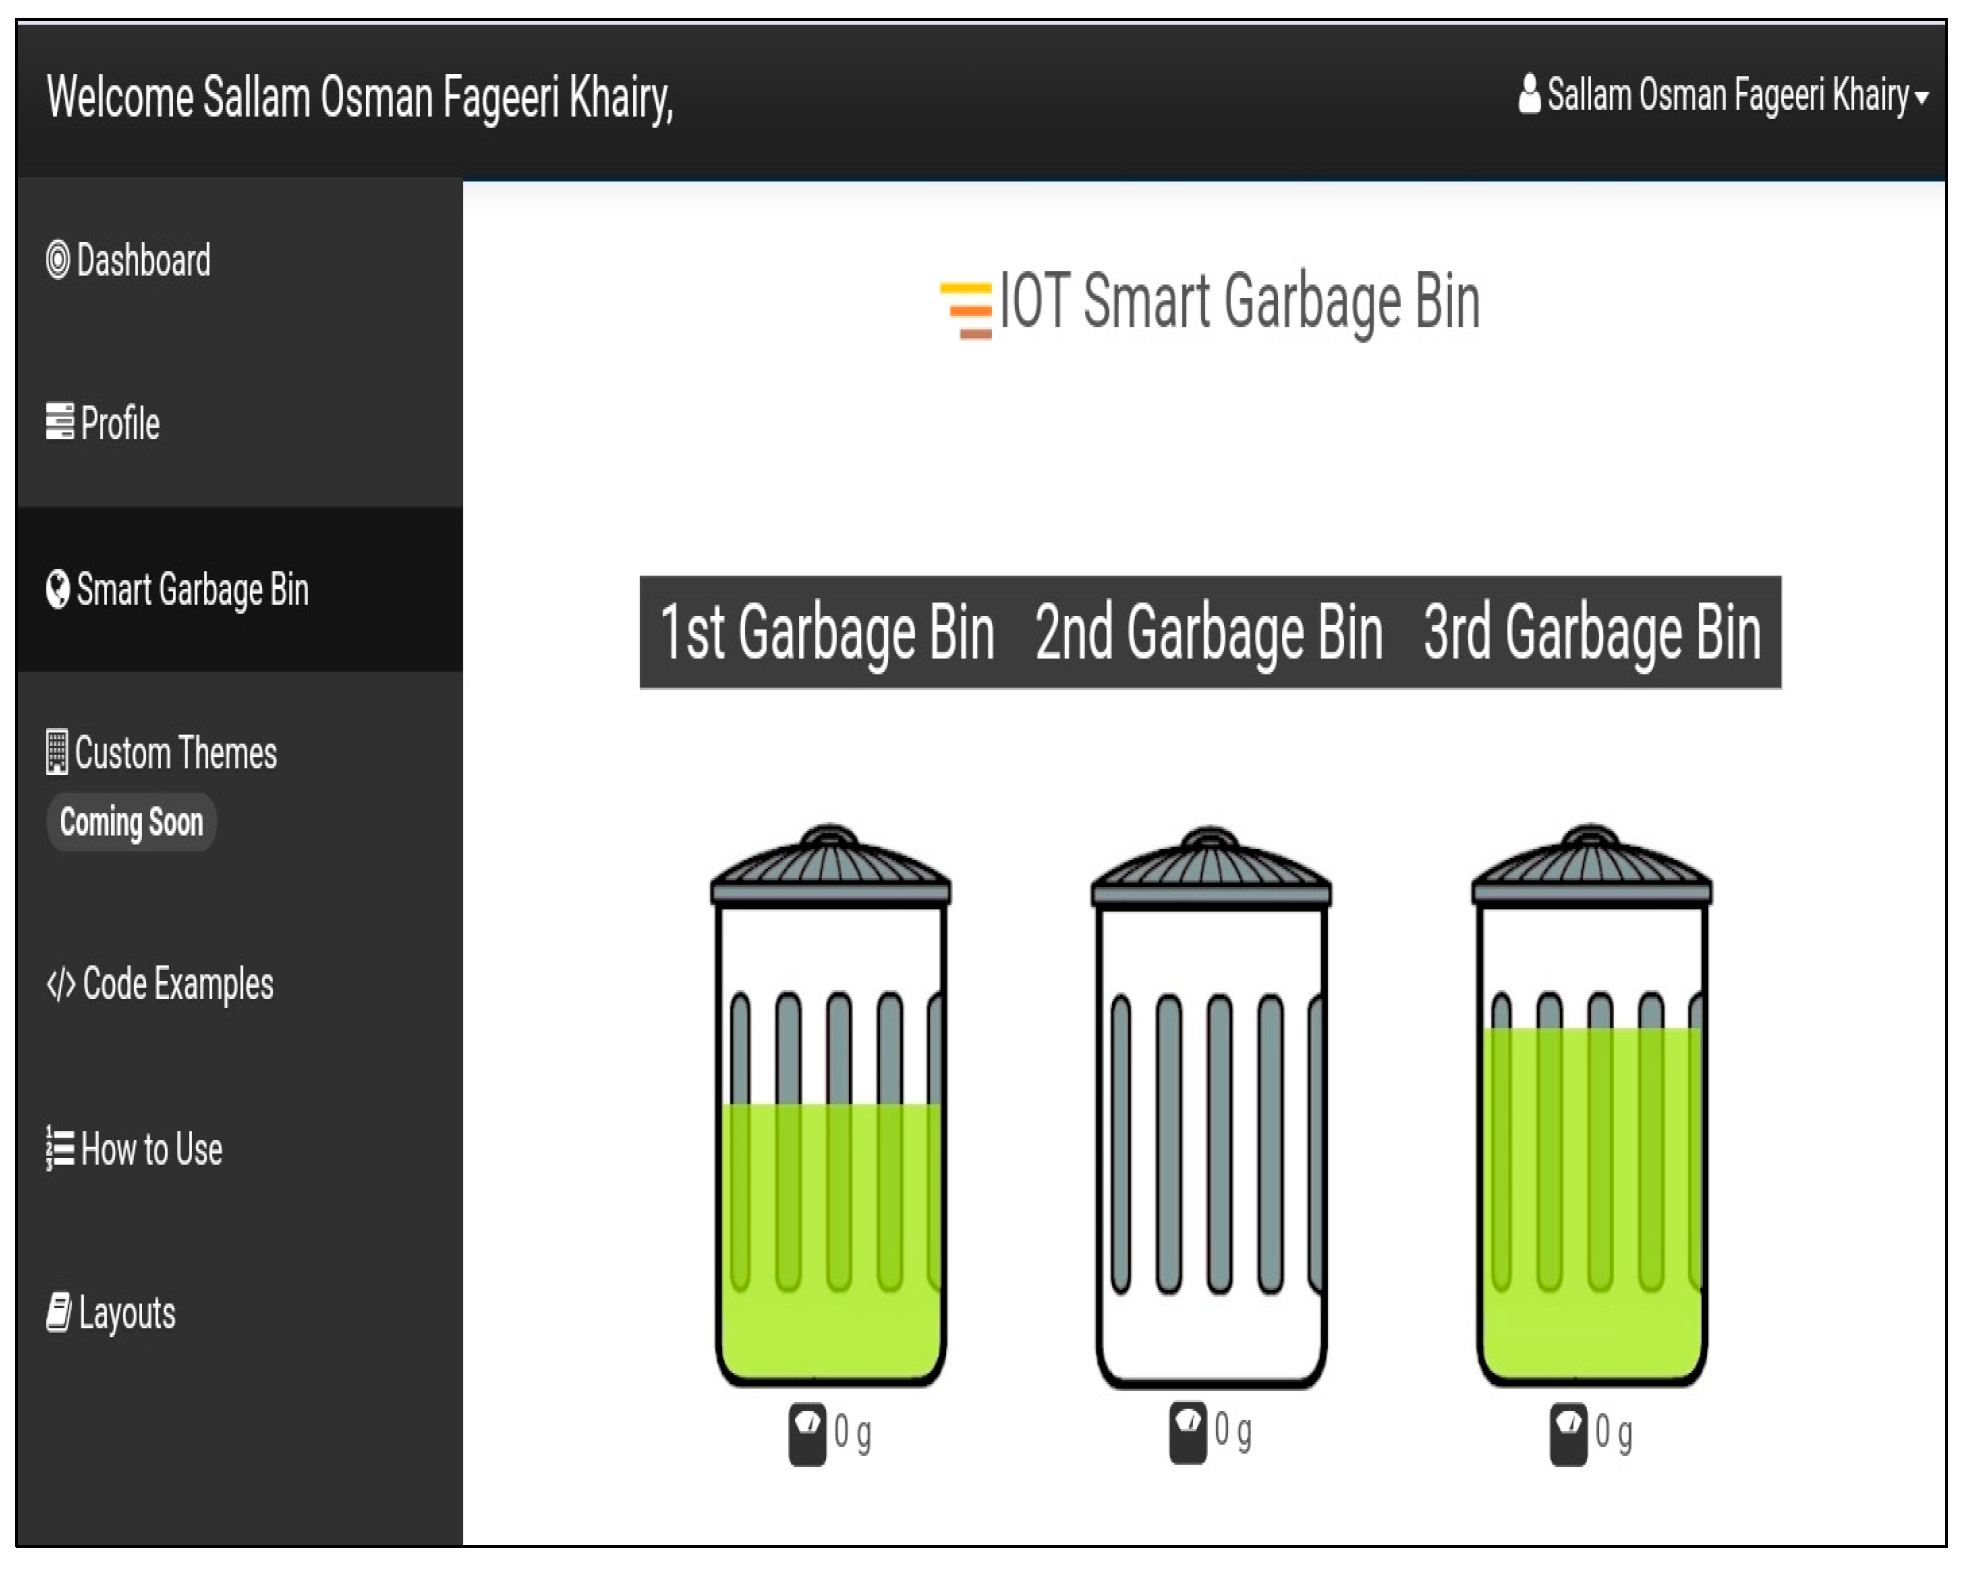Go to How to Use page

pos(151,1149)
